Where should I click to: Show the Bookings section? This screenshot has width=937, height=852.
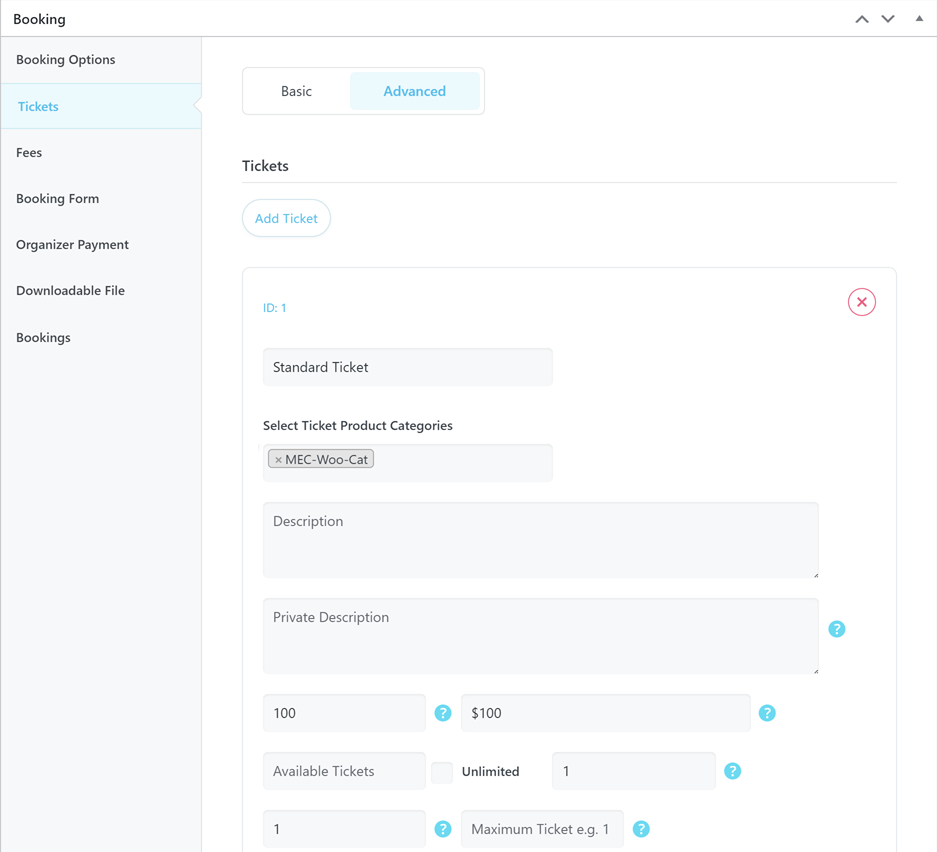[x=101, y=338]
